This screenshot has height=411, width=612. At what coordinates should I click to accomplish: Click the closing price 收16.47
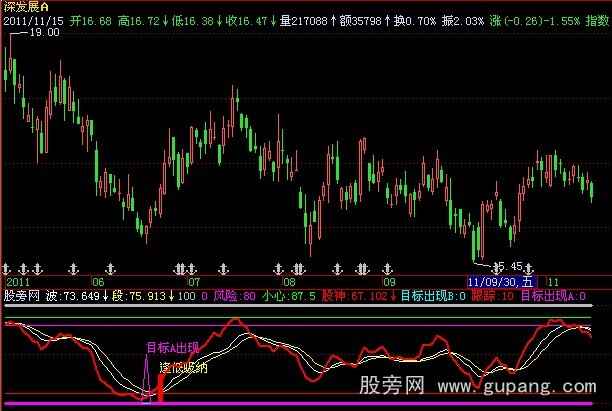[x=246, y=21]
